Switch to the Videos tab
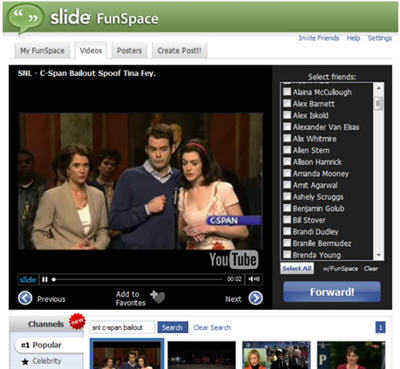Viewport: 400px width, 369px height. point(91,51)
